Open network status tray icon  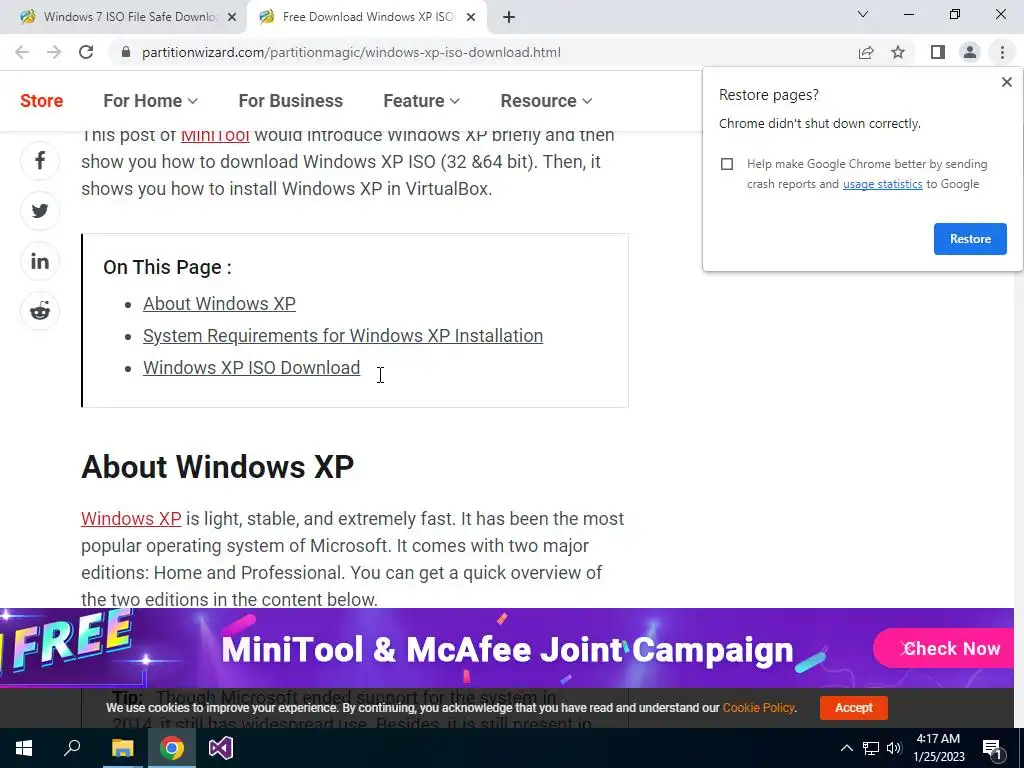[871, 748]
